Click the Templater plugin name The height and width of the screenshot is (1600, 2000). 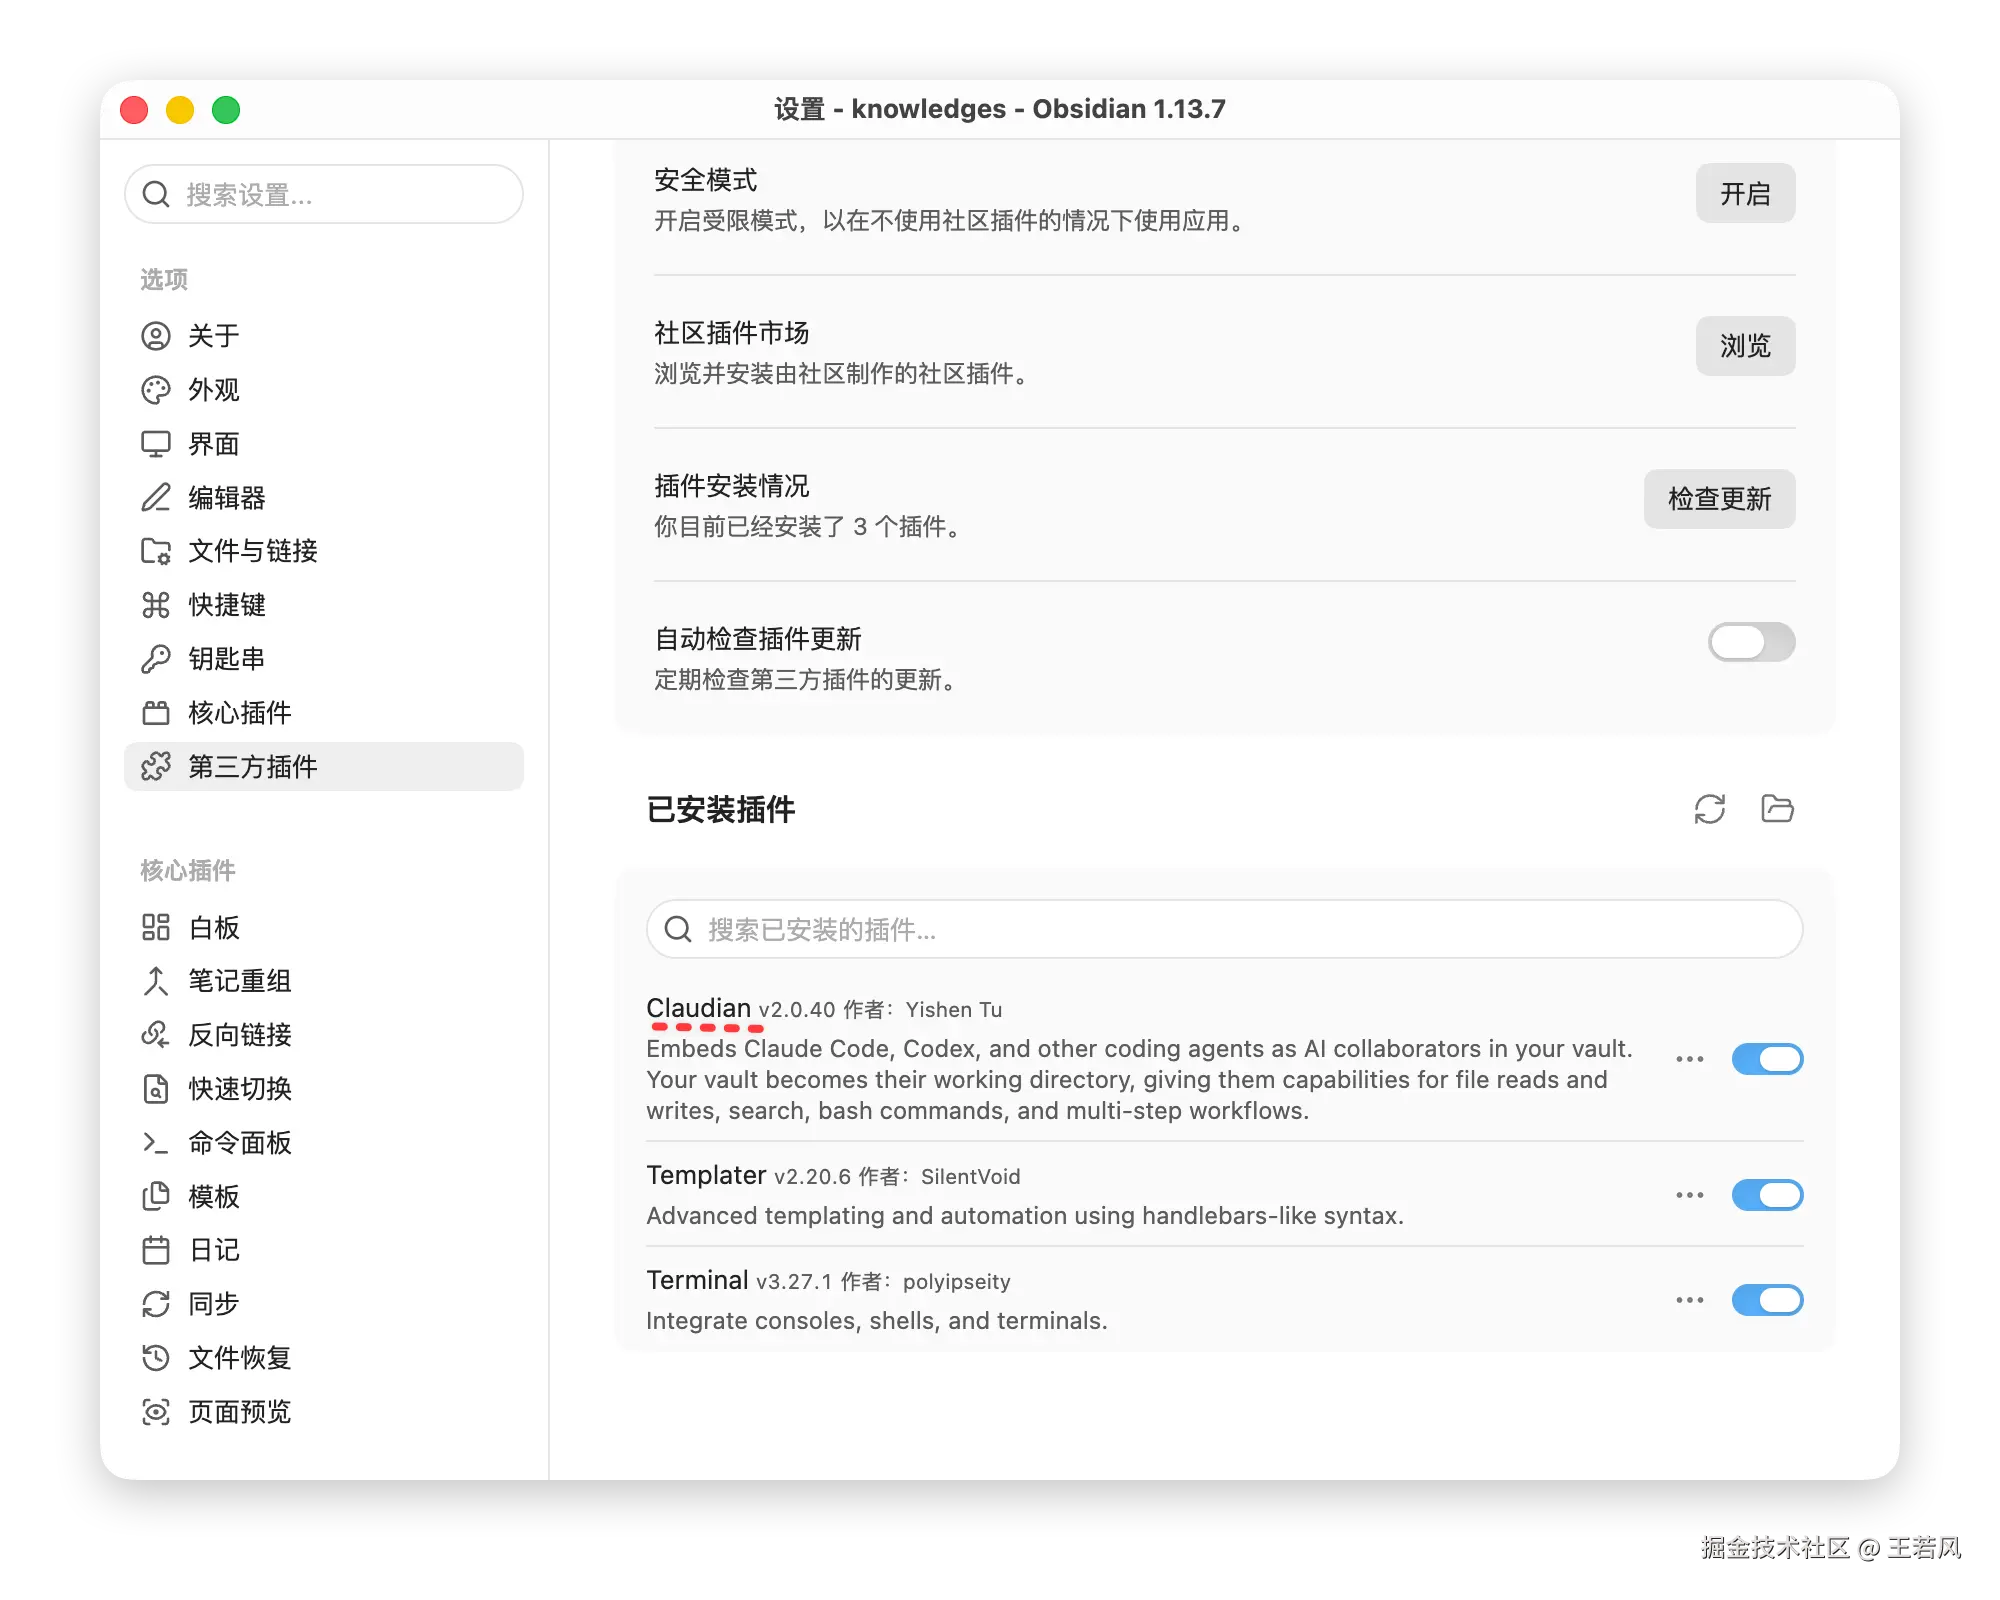point(706,1175)
